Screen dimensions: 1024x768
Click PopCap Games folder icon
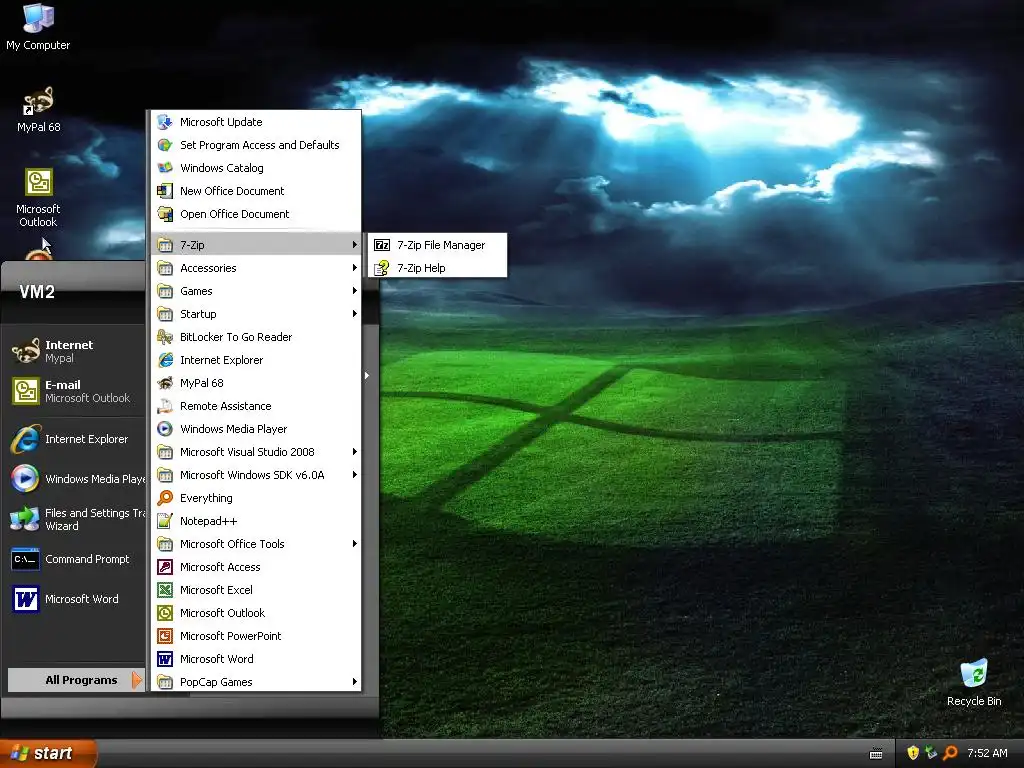165,682
